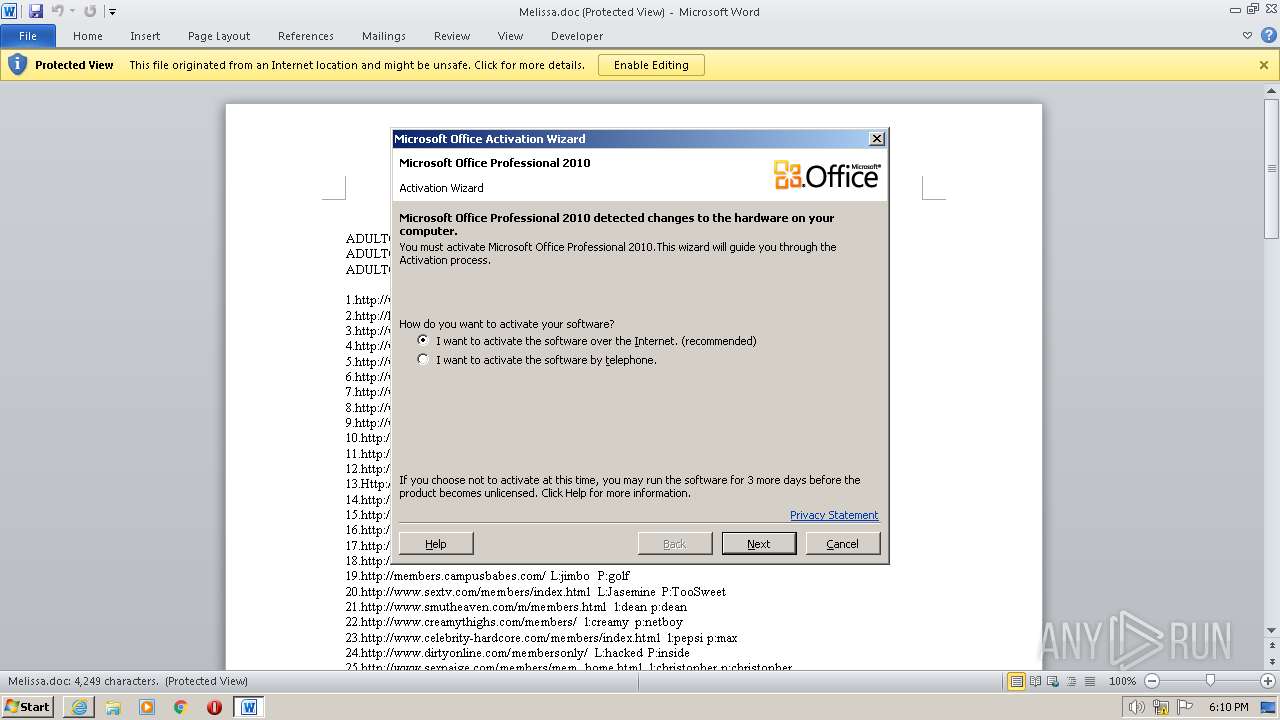
Task: Switch to Outline view icon
Action: click(x=1071, y=681)
